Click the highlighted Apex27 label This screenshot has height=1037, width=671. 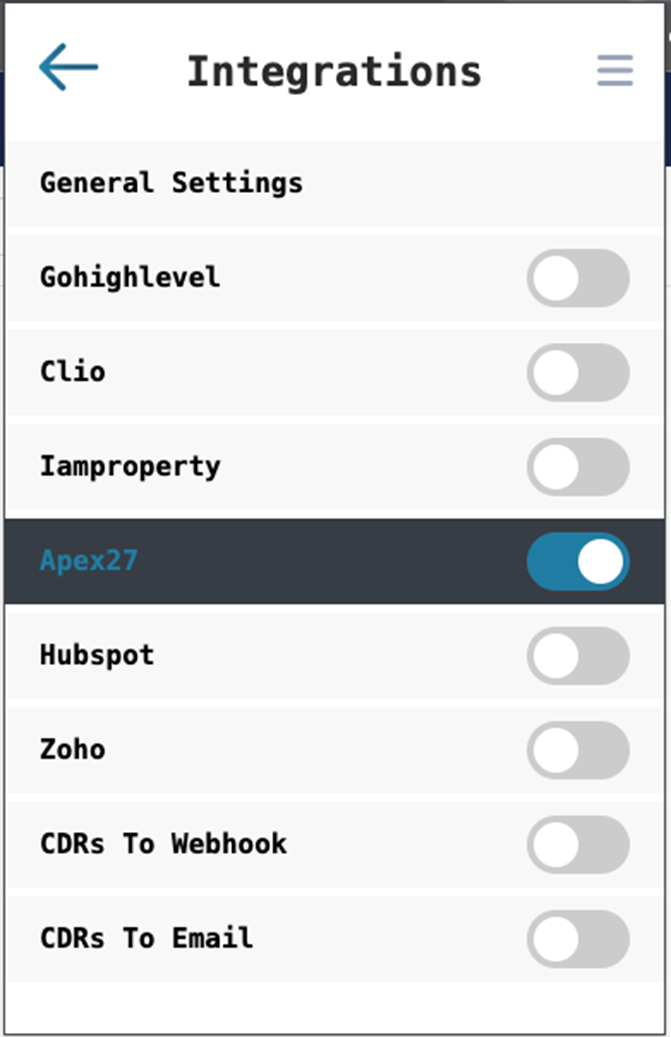89,560
